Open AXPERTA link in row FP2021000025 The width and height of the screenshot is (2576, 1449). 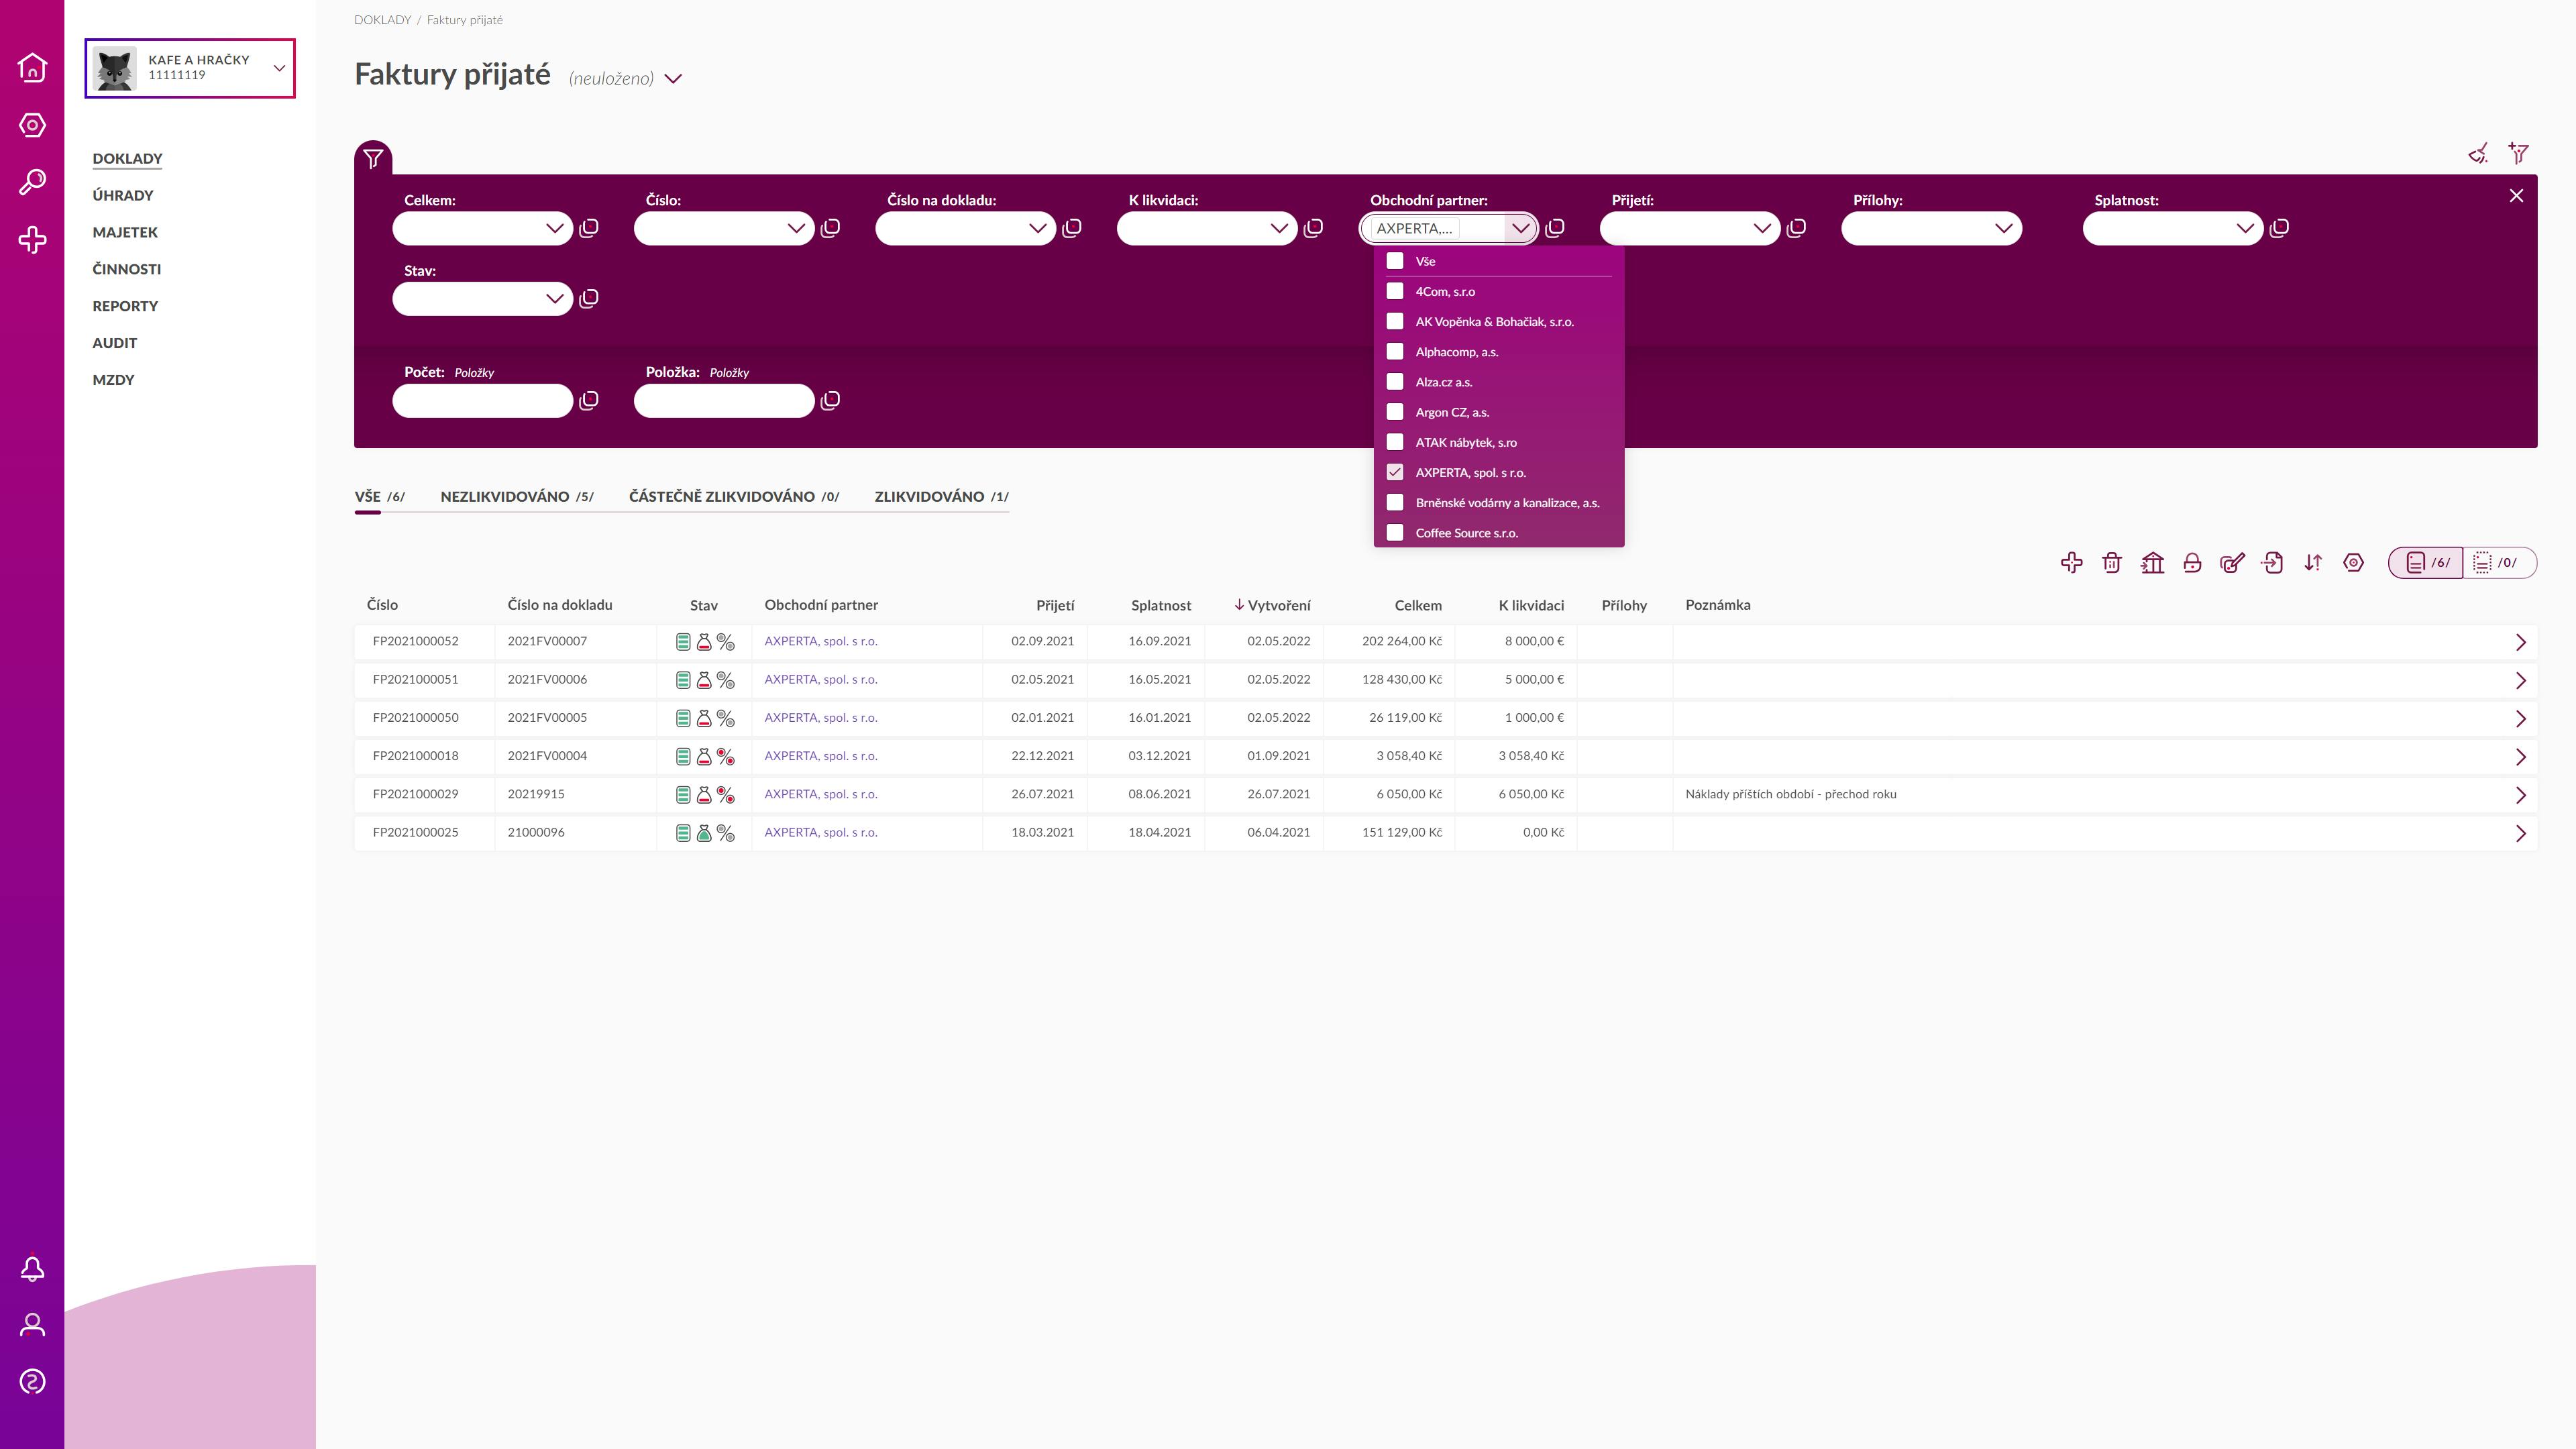(x=821, y=832)
